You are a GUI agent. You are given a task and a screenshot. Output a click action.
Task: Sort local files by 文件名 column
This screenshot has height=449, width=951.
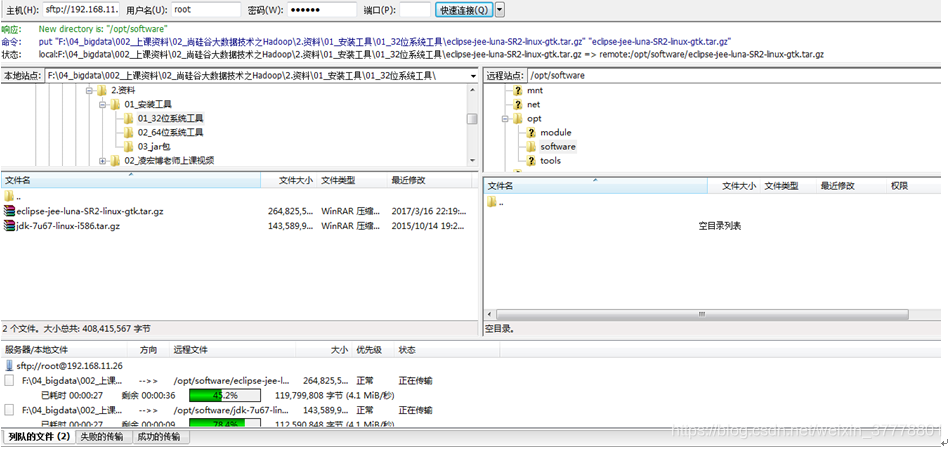[131, 180]
